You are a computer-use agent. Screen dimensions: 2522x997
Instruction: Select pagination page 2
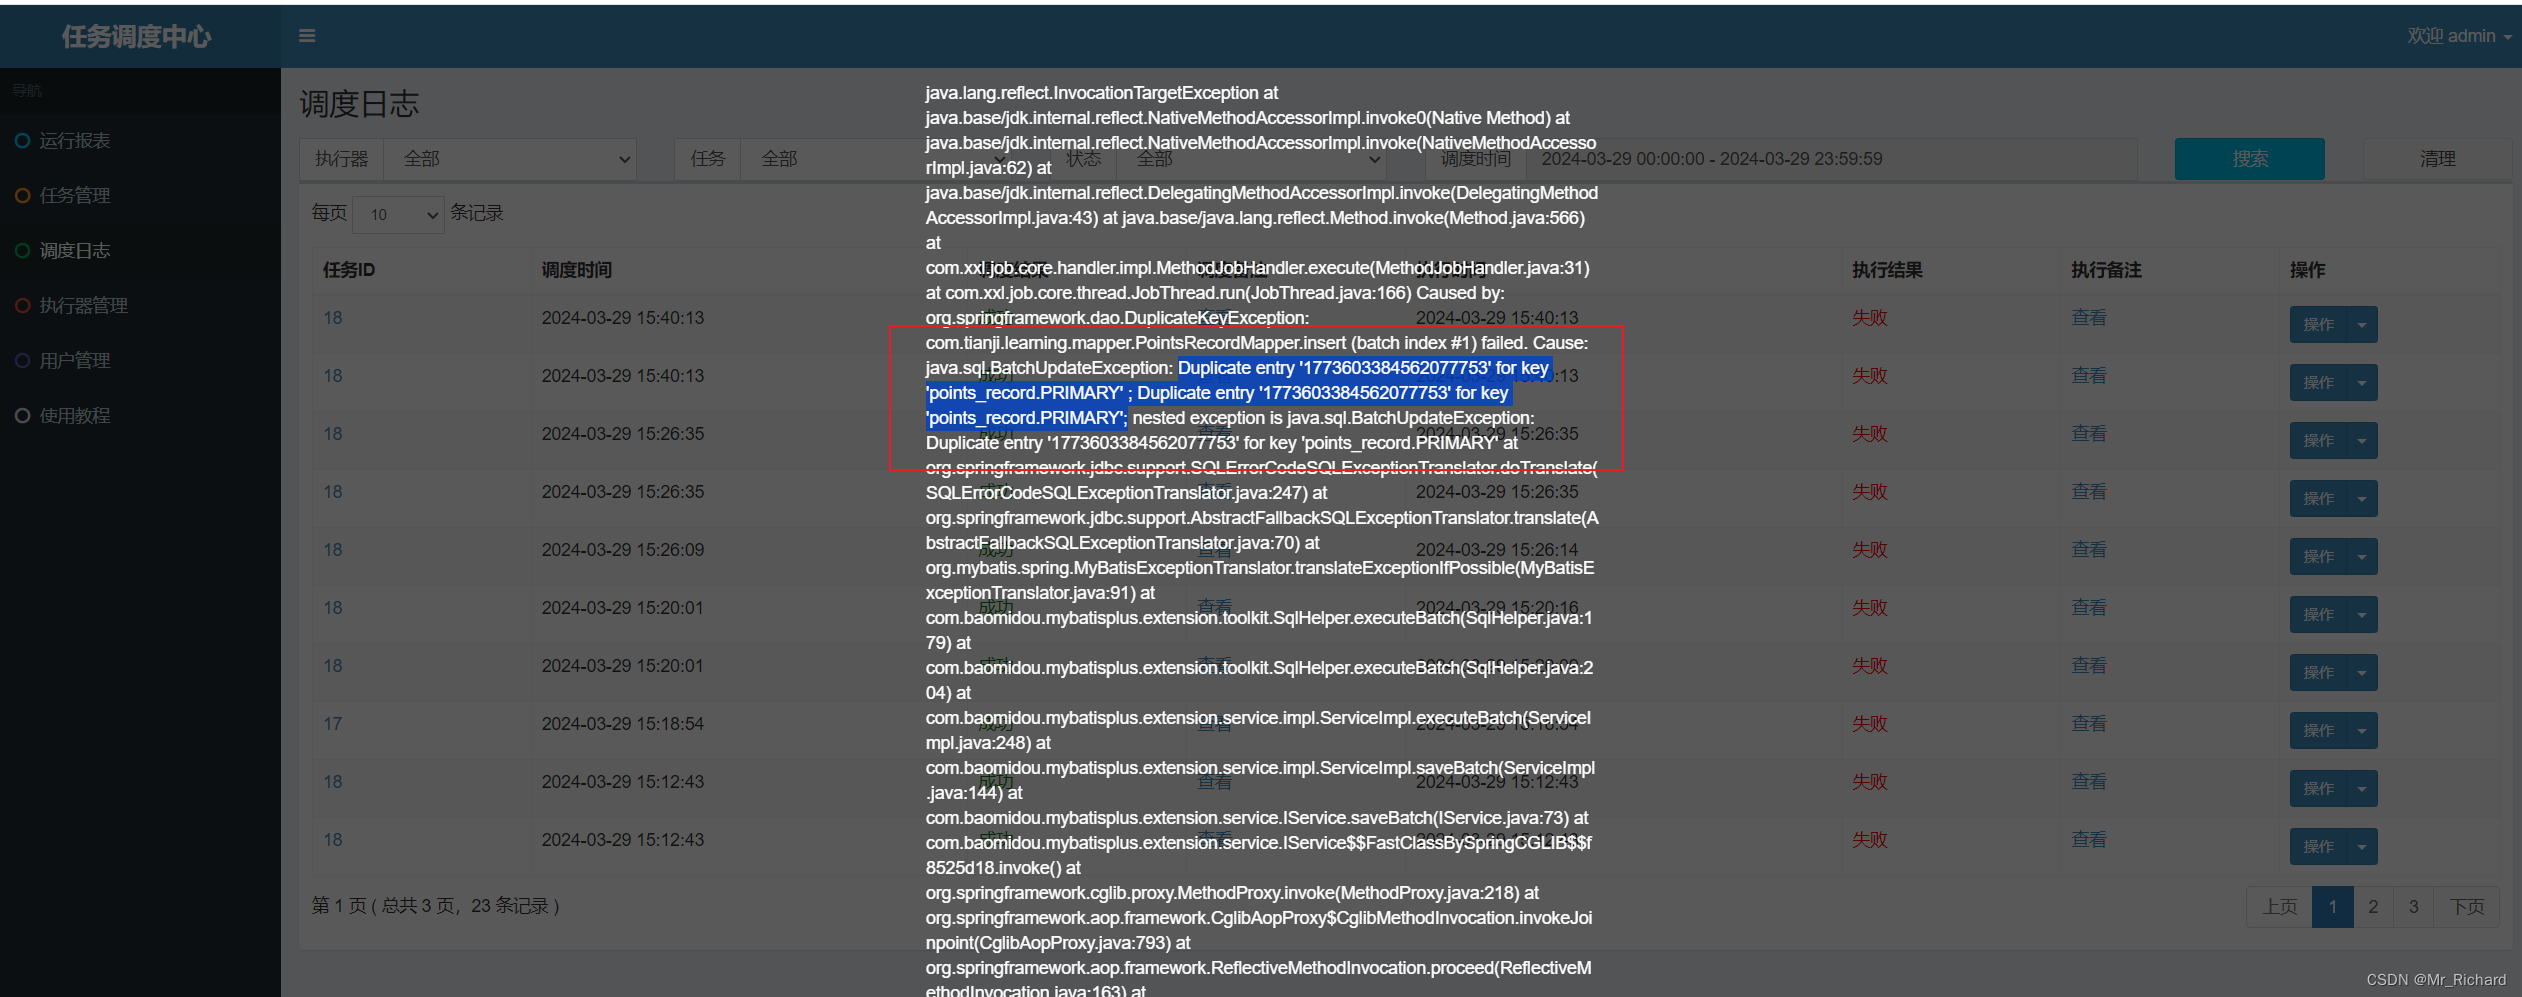(2373, 907)
